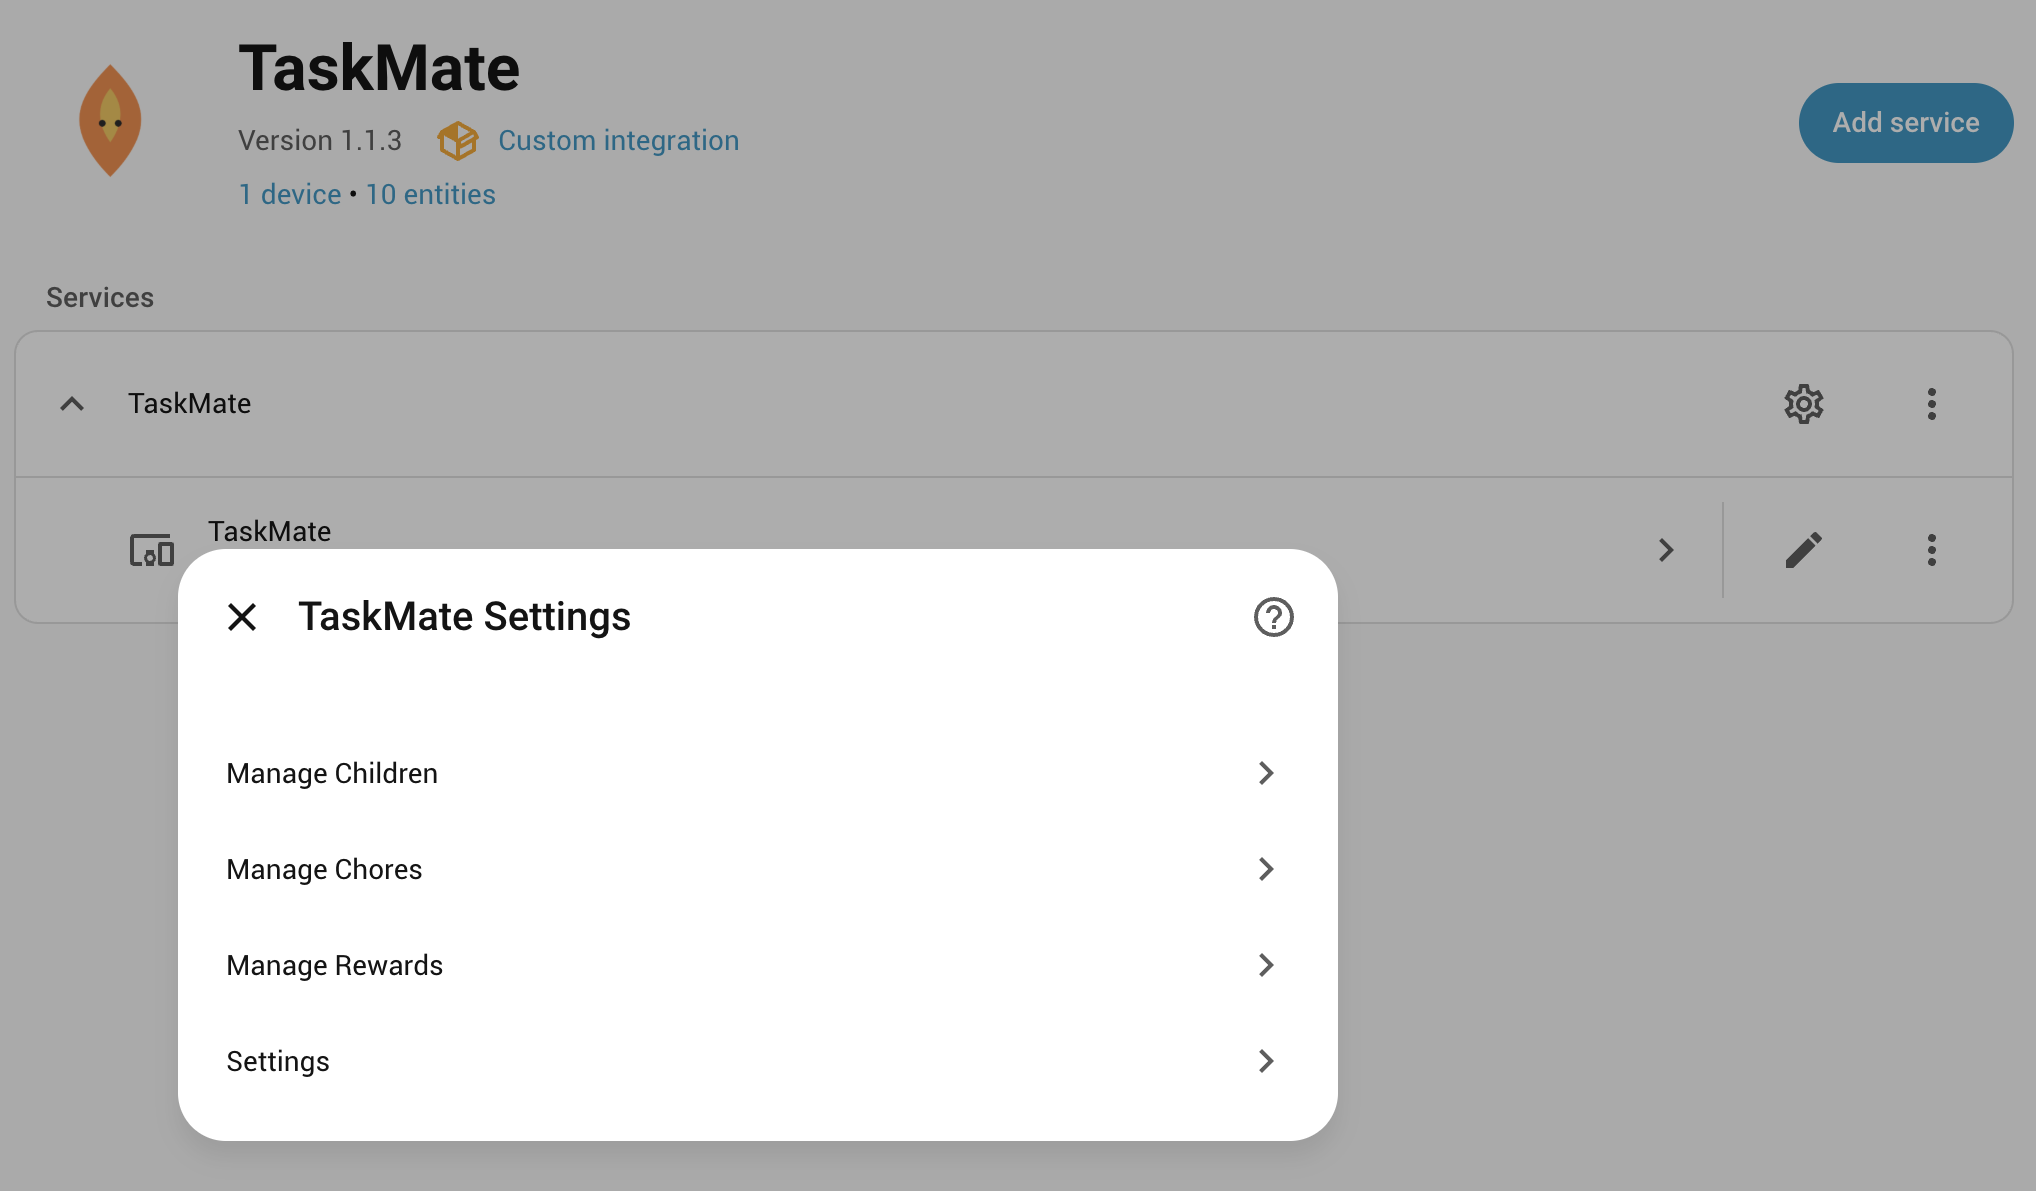Image resolution: width=2036 pixels, height=1191 pixels.
Task: Open the Custom integration link
Action: [618, 141]
